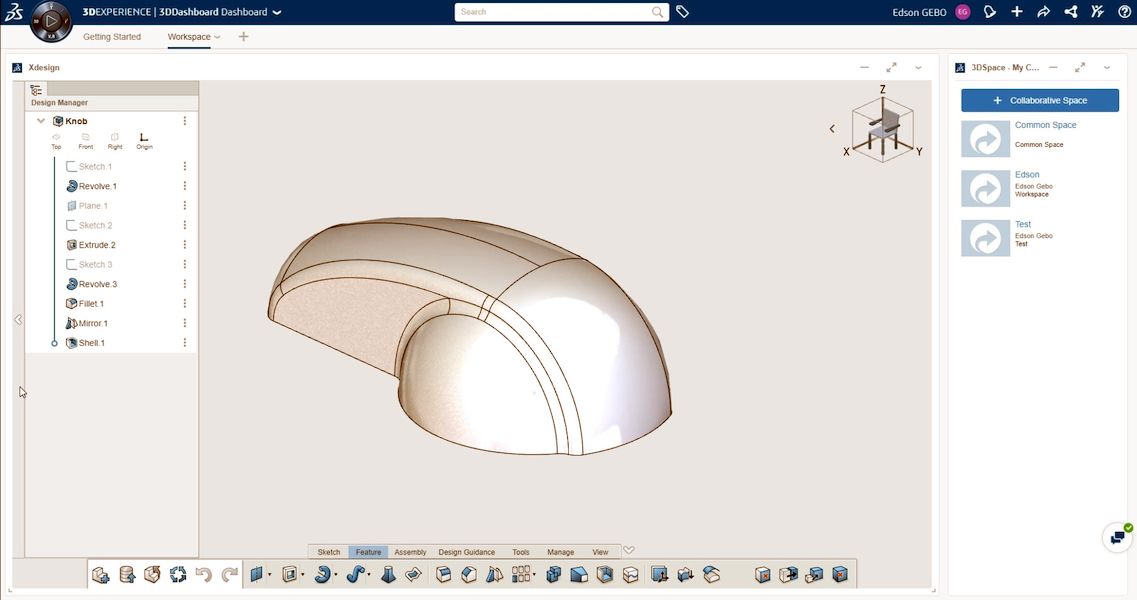Click the Undo arrow in the toolbar
The image size is (1137, 600).
[x=204, y=574]
